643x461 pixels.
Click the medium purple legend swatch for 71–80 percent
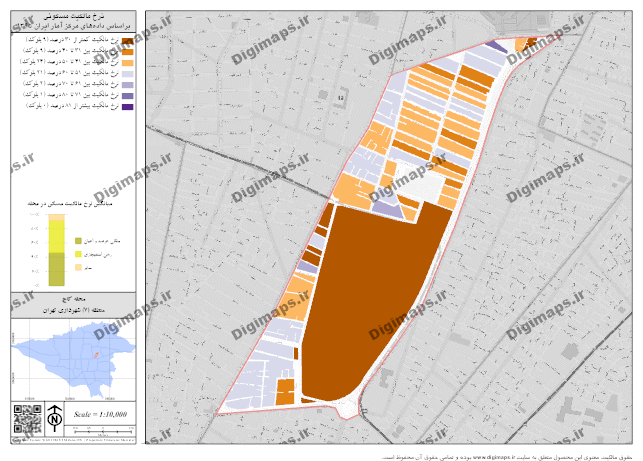(x=128, y=96)
